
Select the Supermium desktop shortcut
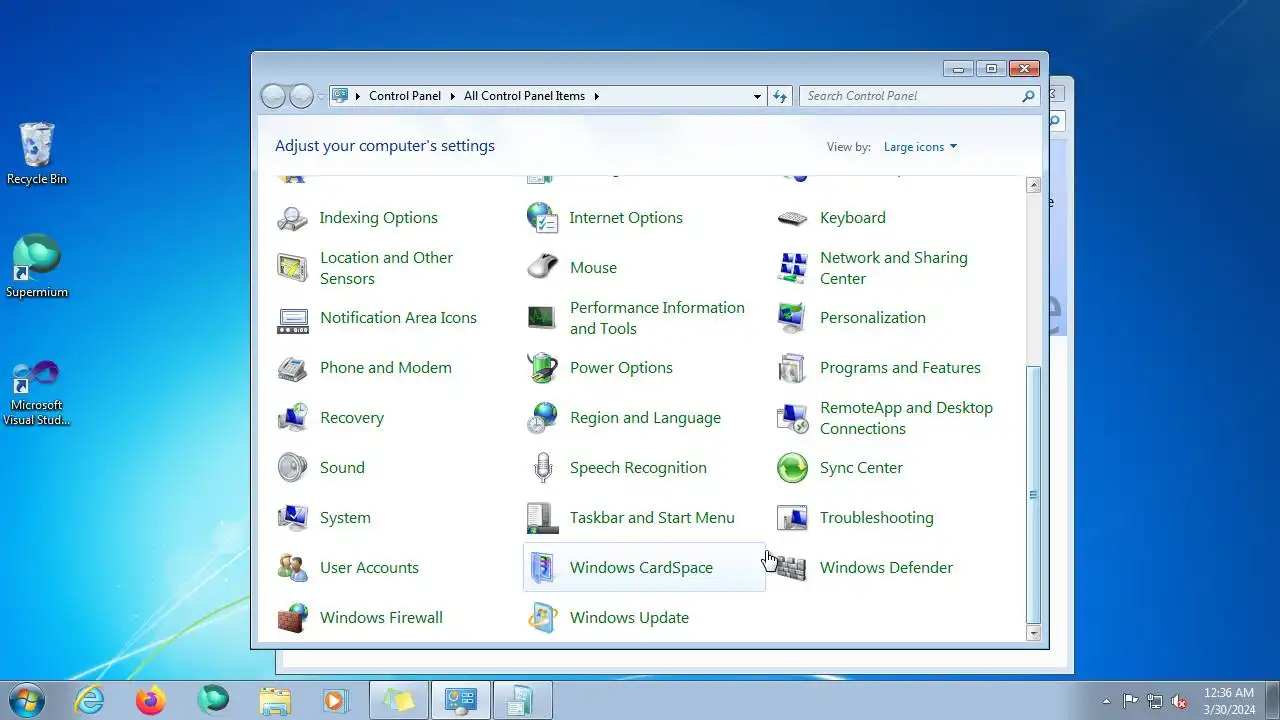pos(37,267)
